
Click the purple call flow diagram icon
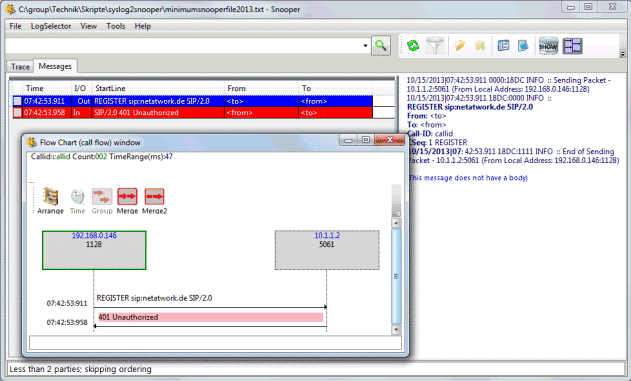click(x=572, y=46)
